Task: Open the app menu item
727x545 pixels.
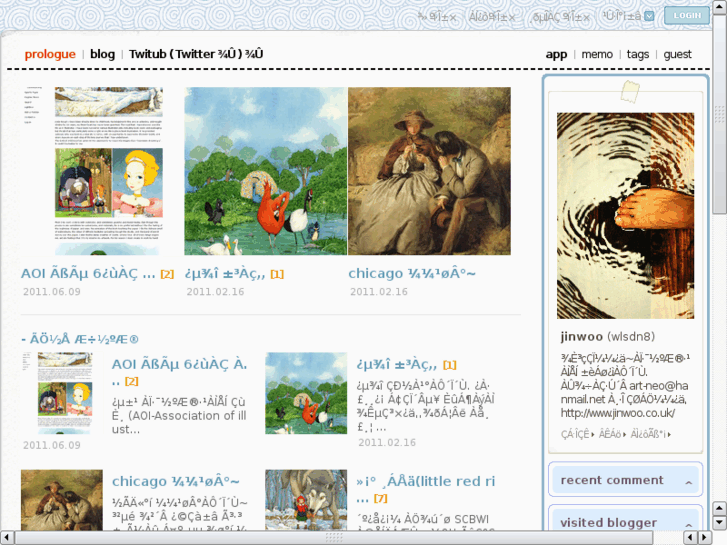Action: click(556, 54)
